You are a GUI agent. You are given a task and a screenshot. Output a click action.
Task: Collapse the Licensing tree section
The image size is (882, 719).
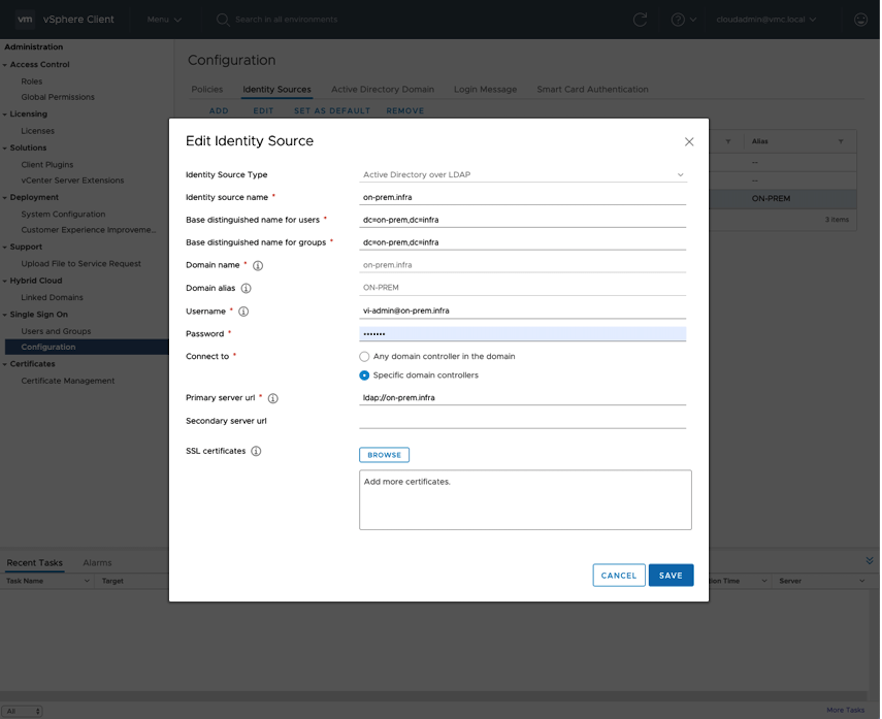click(x=5, y=114)
